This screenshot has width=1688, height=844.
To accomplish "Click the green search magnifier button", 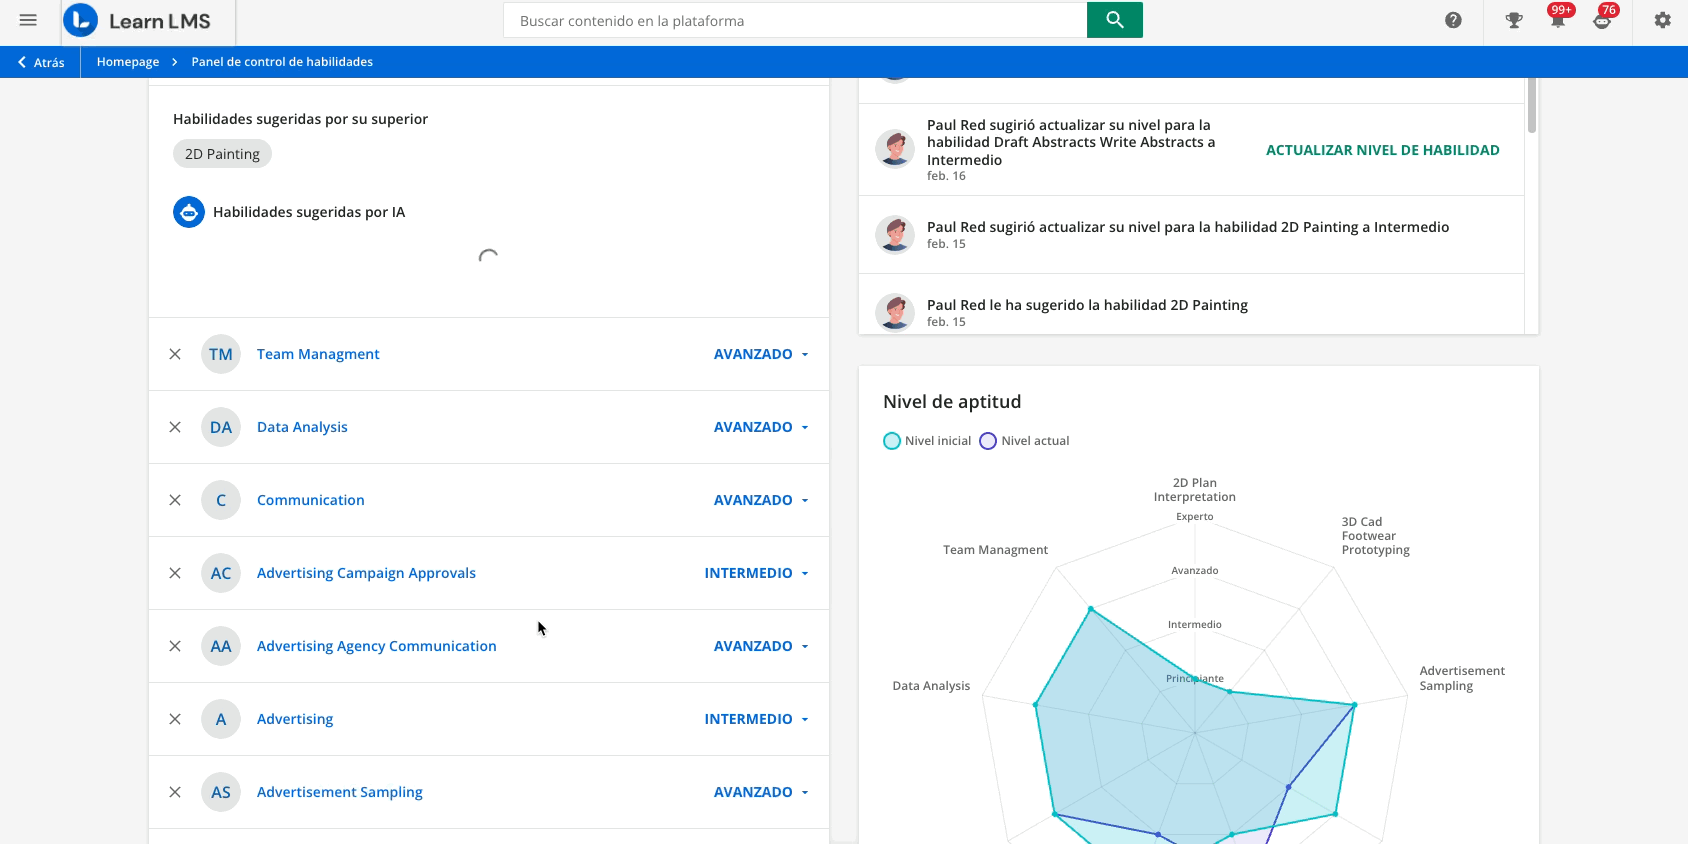I will pos(1114,20).
